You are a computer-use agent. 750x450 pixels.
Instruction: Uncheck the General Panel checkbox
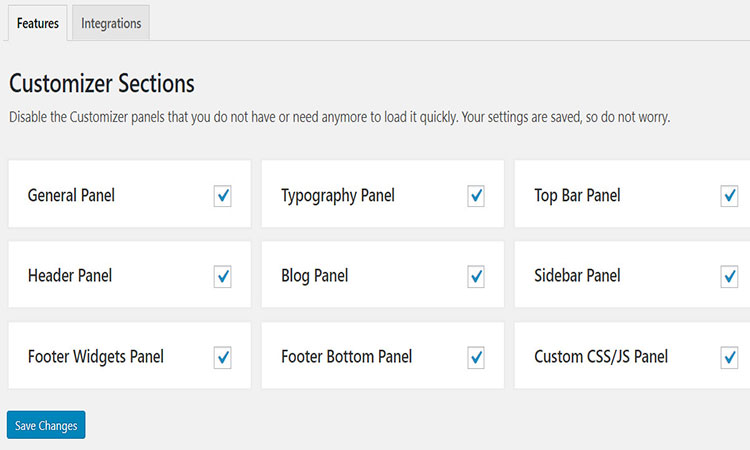click(x=222, y=196)
